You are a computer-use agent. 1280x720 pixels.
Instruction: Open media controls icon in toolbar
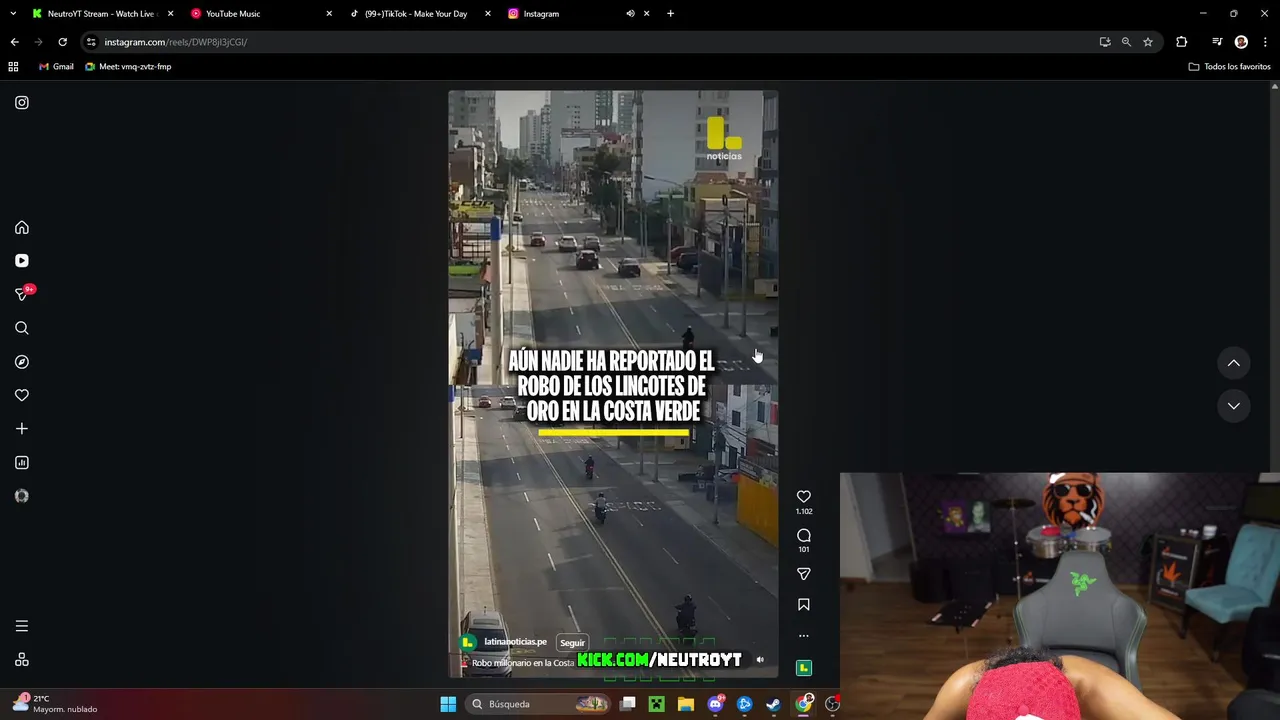tap(1217, 42)
